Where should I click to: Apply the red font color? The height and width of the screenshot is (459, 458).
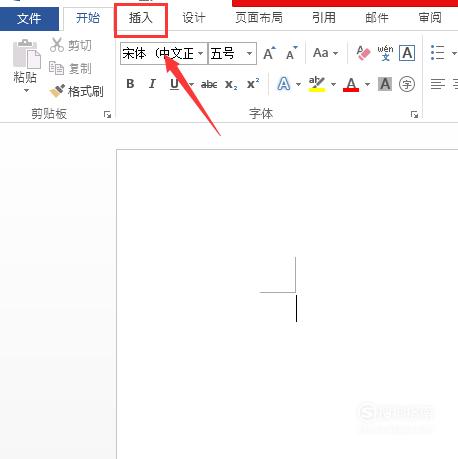pos(351,84)
